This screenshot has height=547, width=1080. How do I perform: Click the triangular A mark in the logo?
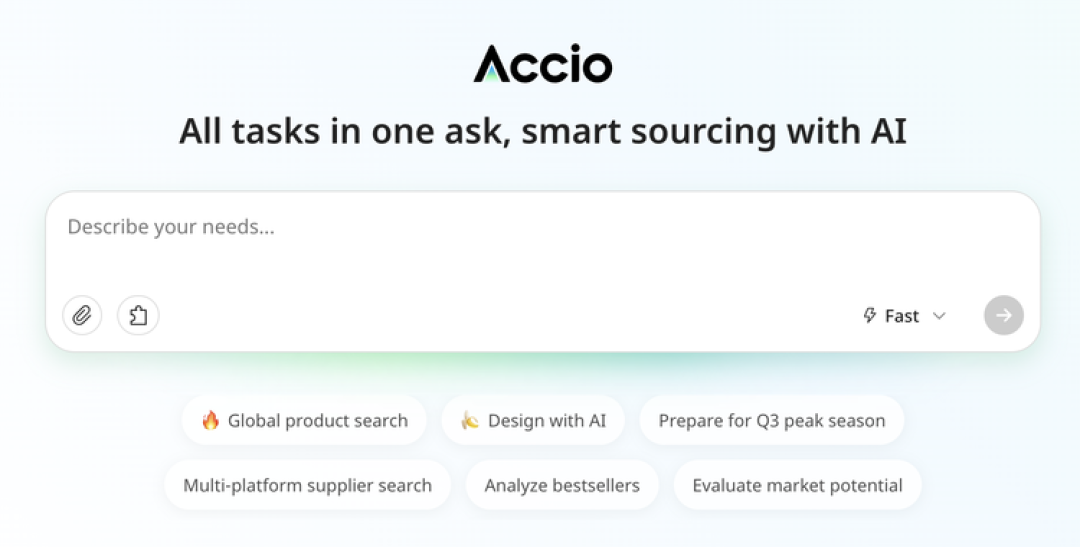point(490,64)
